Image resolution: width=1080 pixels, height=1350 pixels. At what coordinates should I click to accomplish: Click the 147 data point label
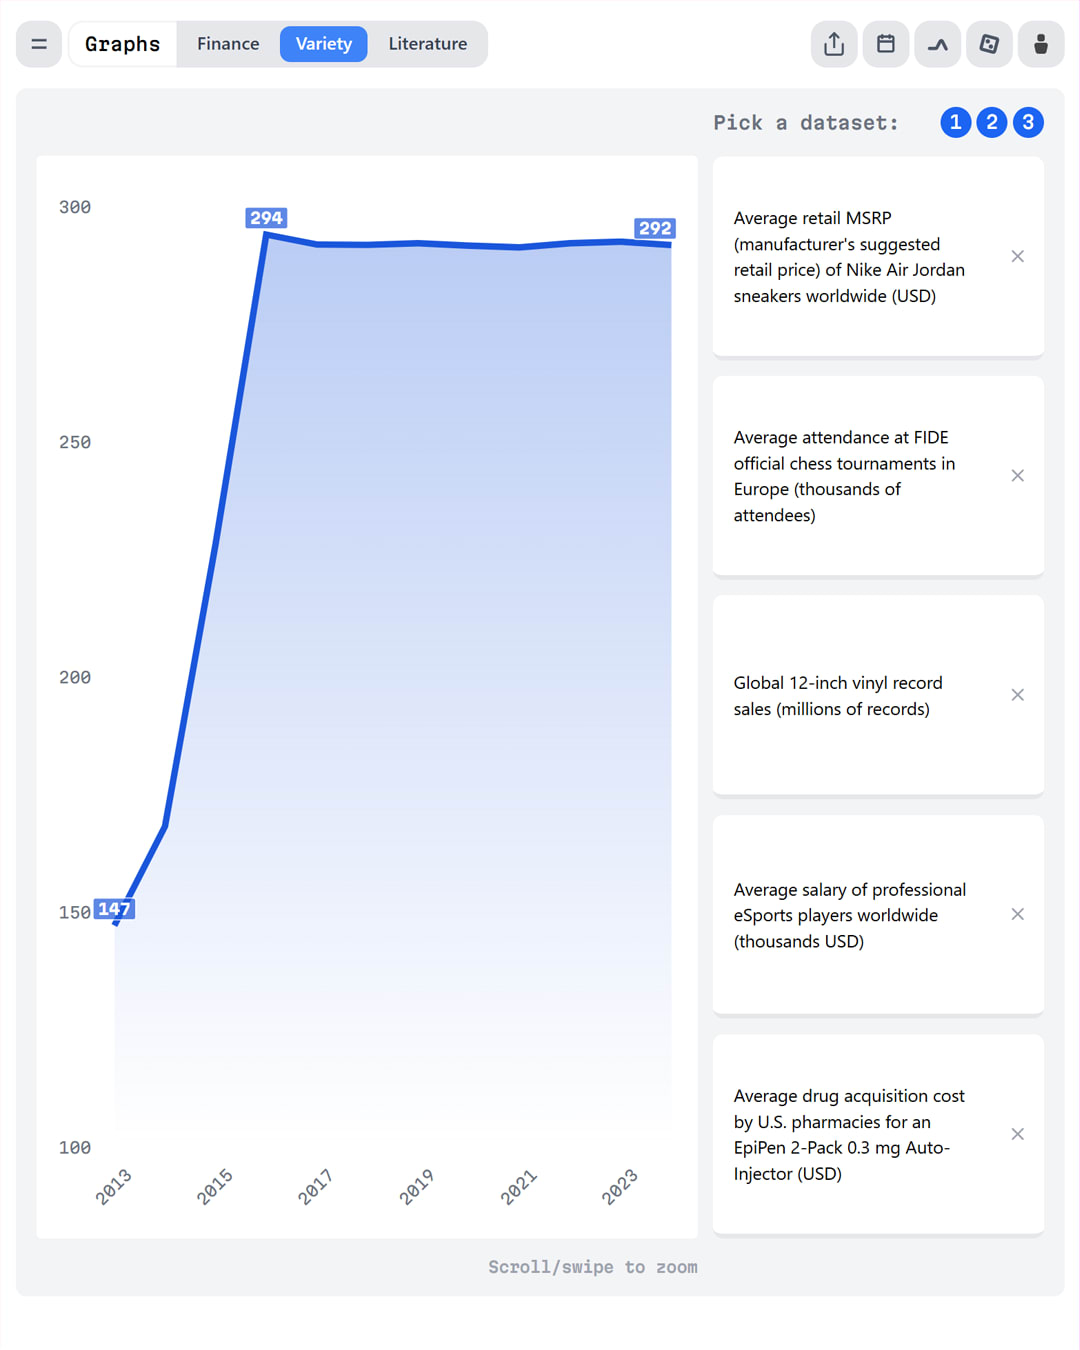pyautogui.click(x=115, y=909)
